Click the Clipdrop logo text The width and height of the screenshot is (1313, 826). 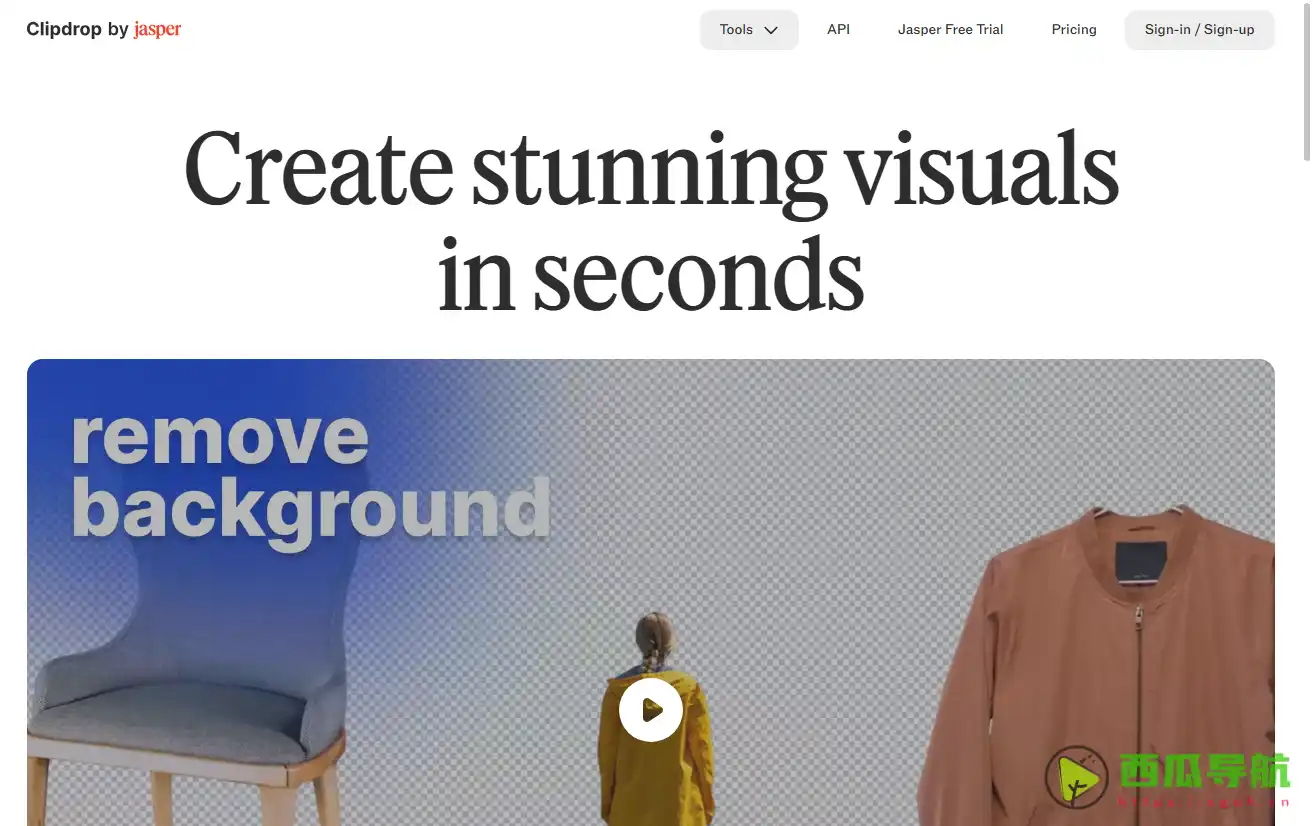pos(64,29)
